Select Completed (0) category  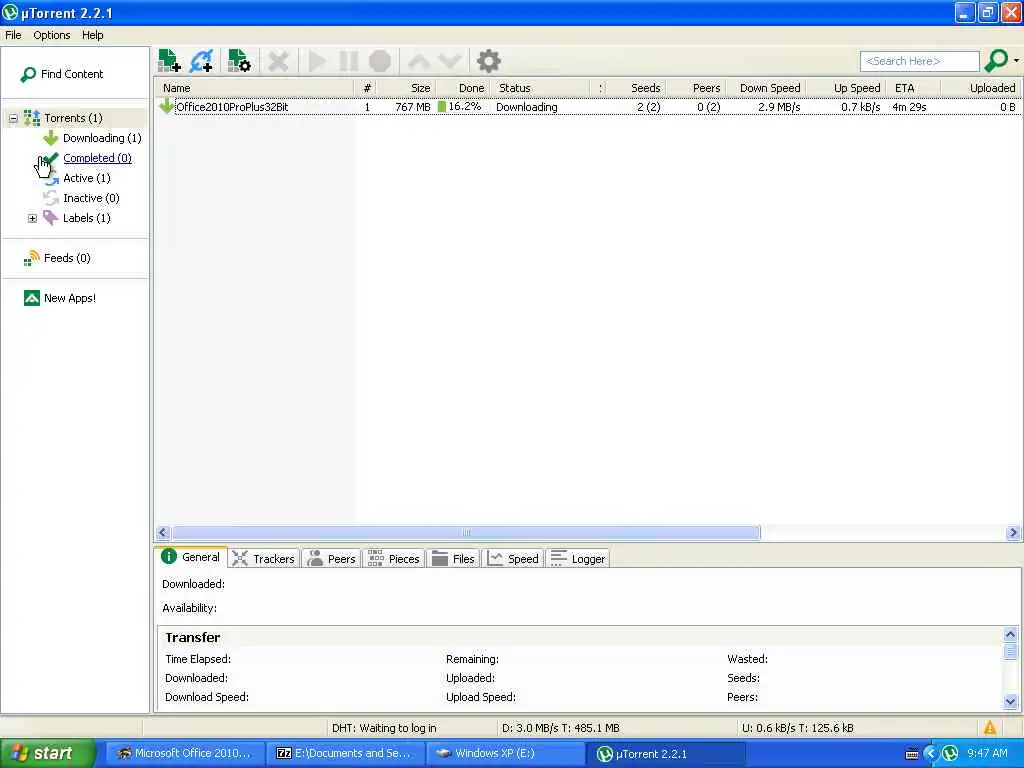(97, 158)
